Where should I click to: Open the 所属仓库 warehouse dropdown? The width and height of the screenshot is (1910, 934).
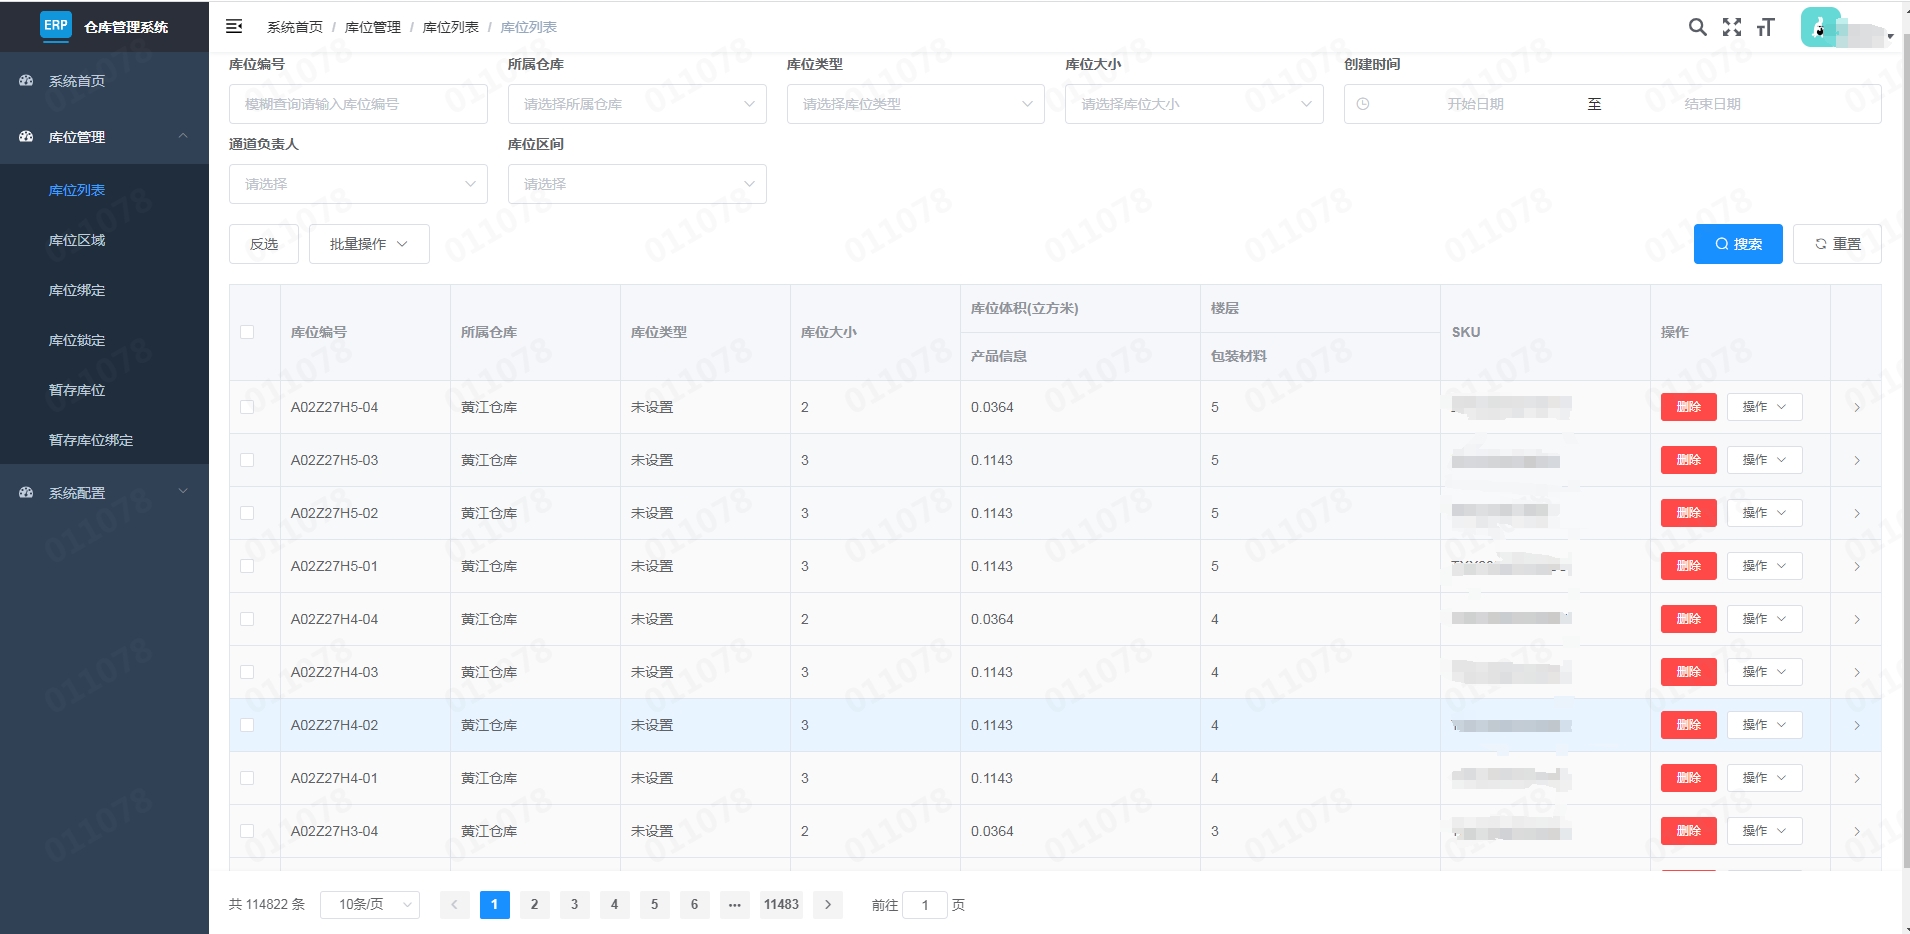[636, 104]
